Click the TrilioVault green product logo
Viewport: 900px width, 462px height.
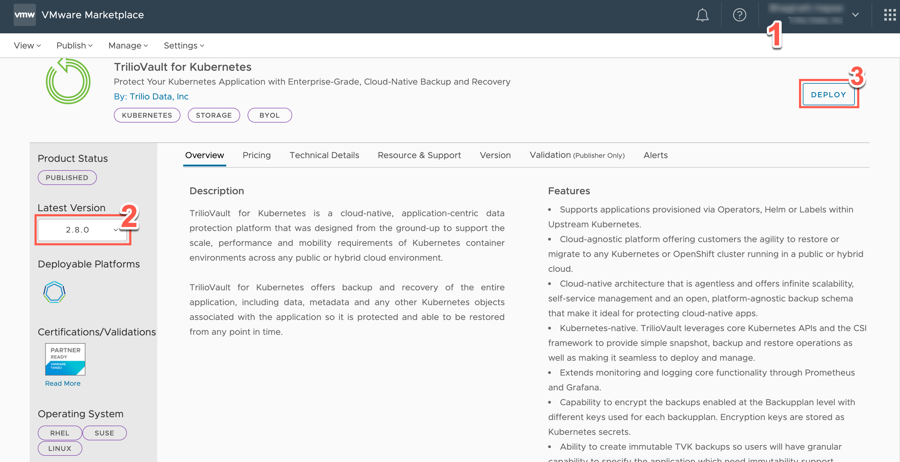[68, 81]
